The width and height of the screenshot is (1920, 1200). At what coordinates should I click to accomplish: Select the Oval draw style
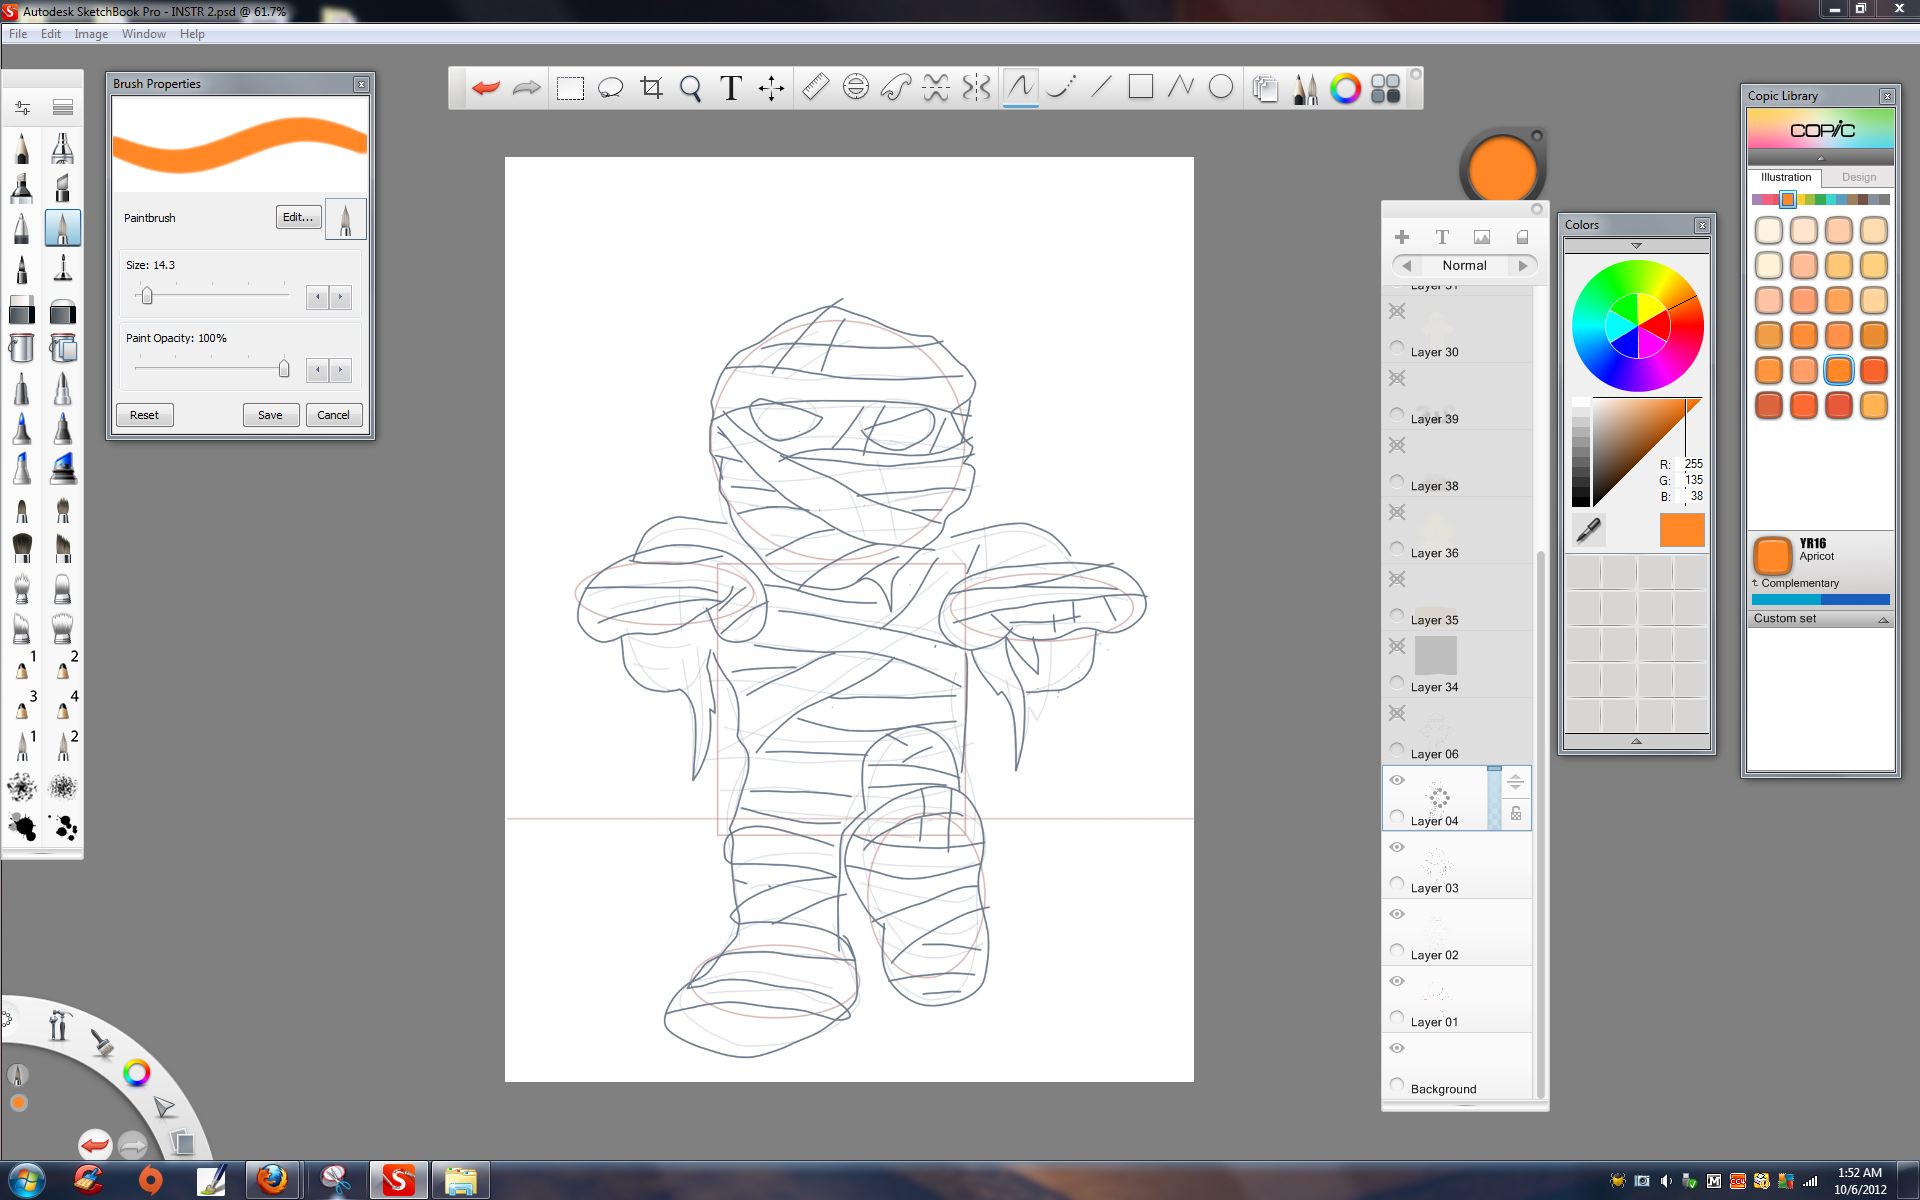click(1221, 88)
